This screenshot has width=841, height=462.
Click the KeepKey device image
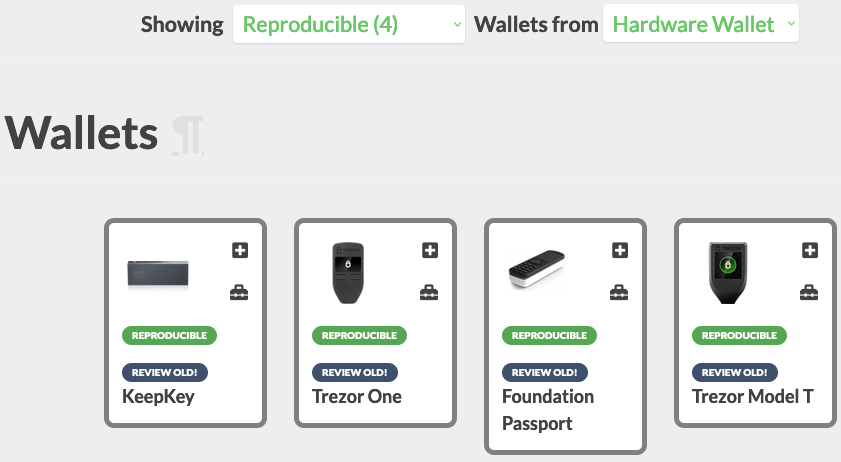[158, 274]
